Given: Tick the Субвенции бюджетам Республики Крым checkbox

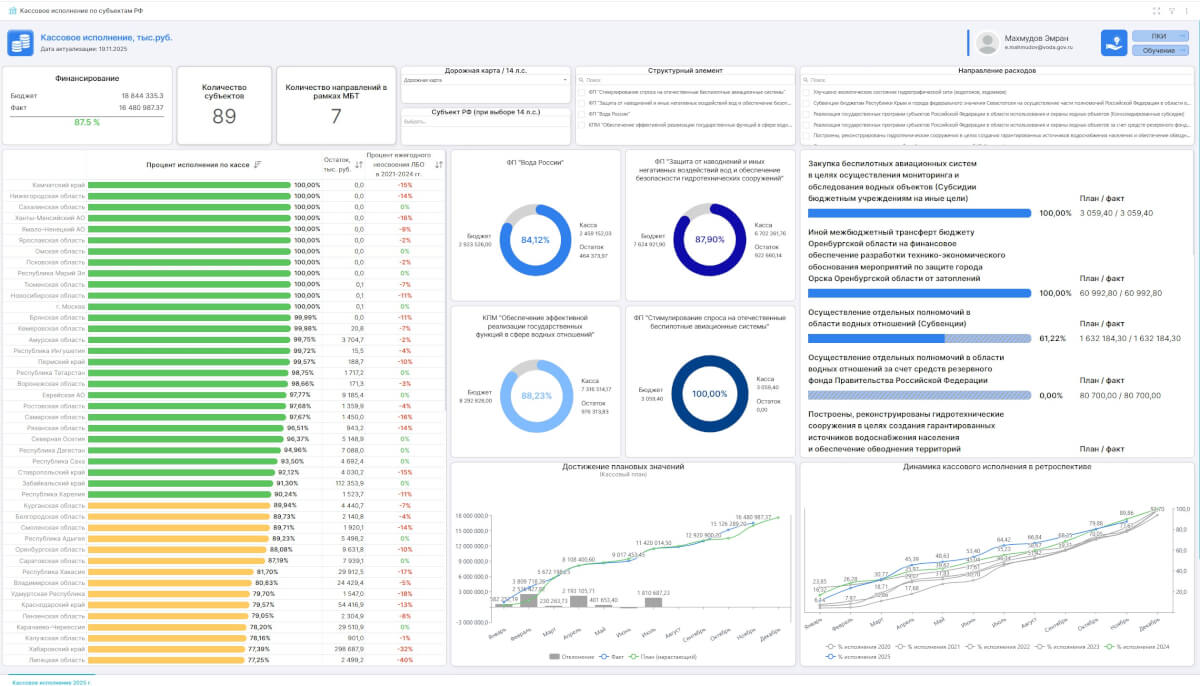Looking at the screenshot, I should tap(806, 102).
